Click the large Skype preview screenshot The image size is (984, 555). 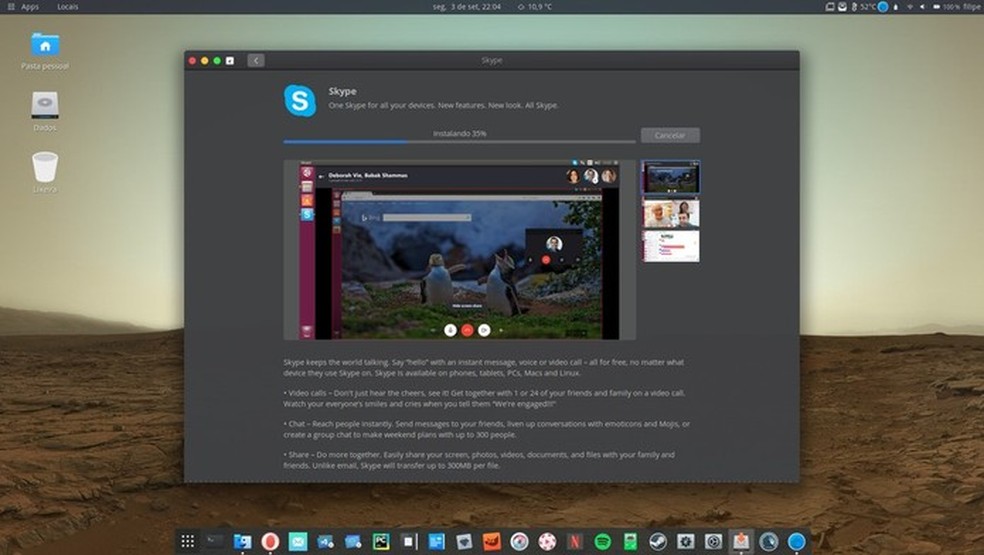[459, 250]
